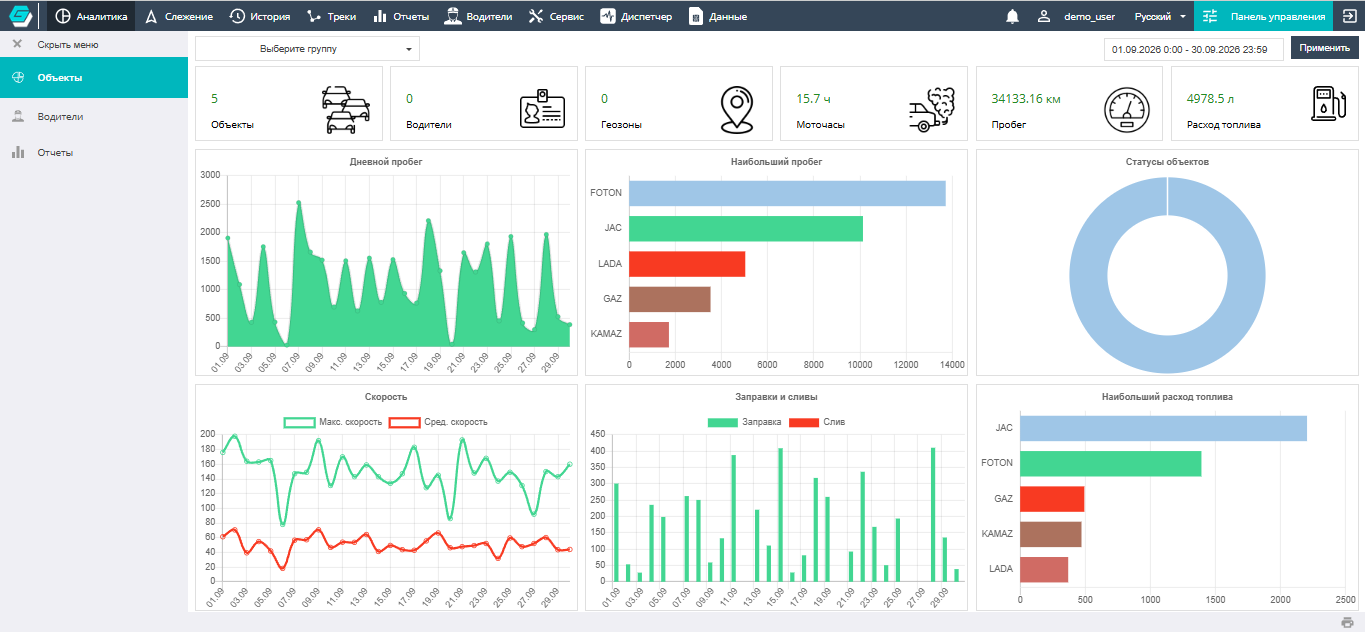
Task: Click the Применить button
Action: 1325,48
